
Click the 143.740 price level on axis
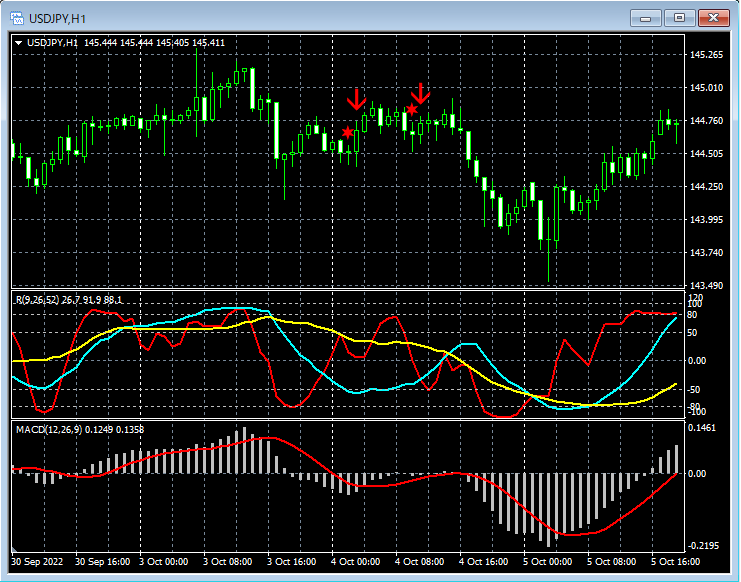point(707,252)
